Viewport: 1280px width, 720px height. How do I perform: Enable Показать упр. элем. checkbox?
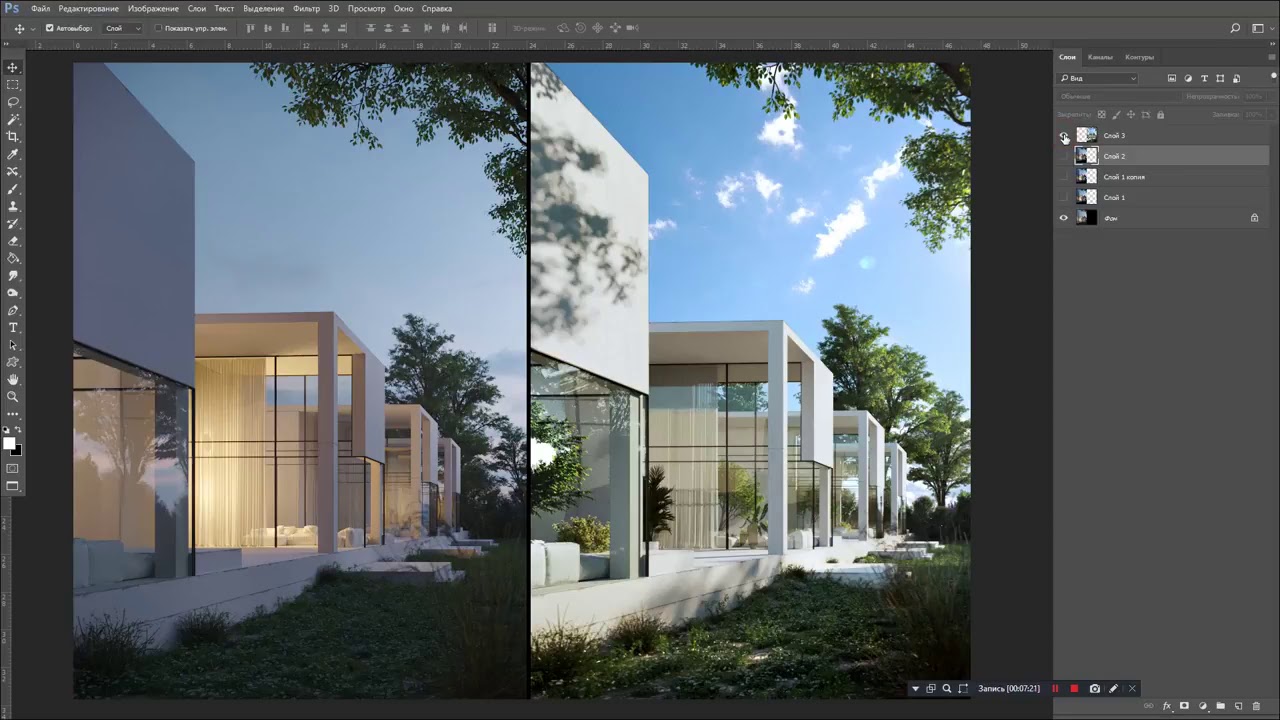coord(158,28)
